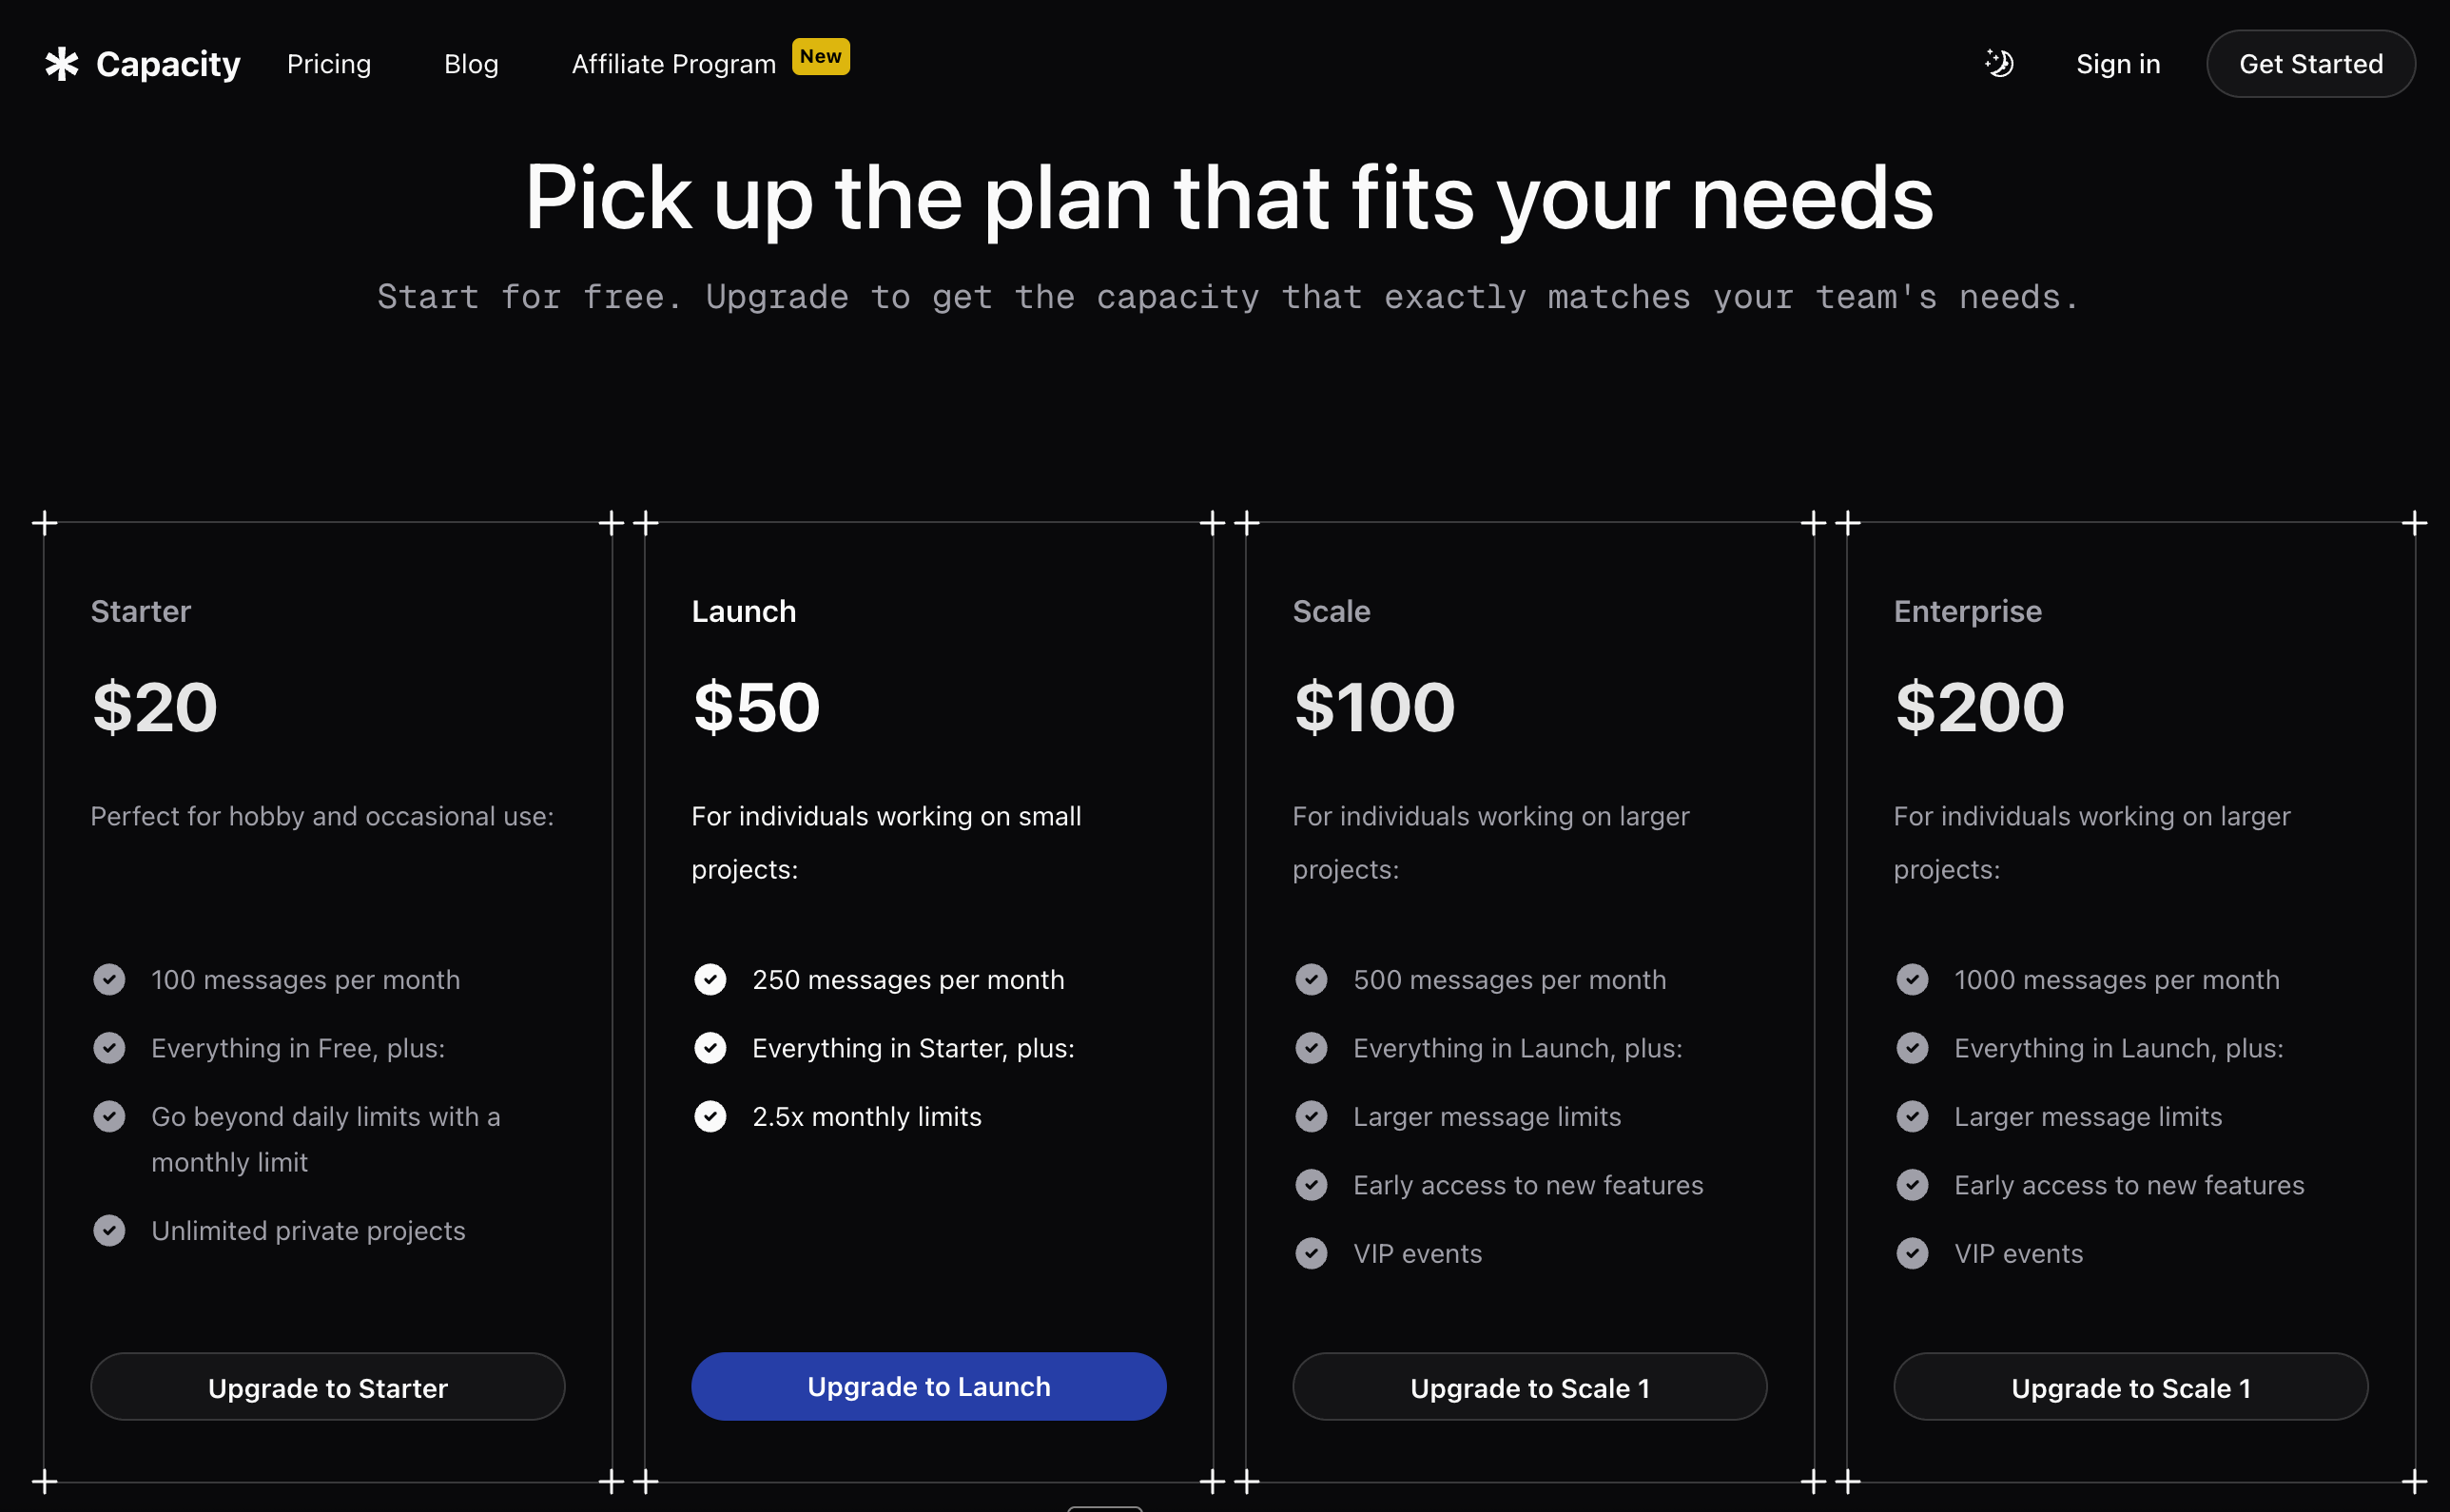Image resolution: width=2450 pixels, height=1512 pixels.
Task: Click the Capacity asterisk logo
Action: [61, 63]
